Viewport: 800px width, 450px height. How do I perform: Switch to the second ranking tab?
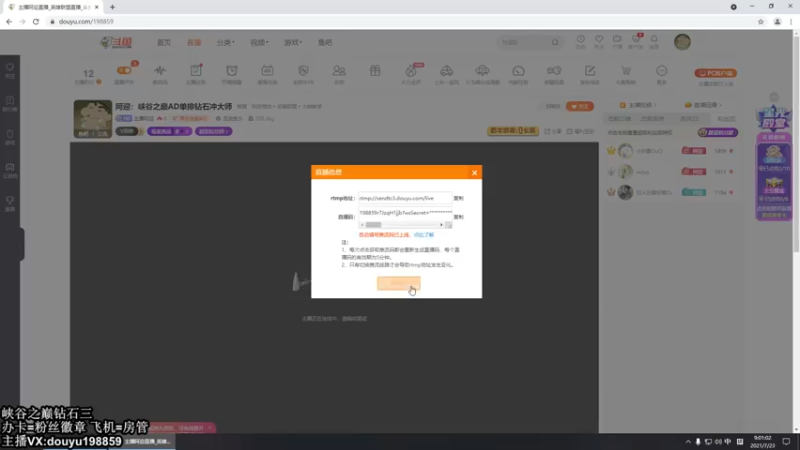[x=653, y=118]
